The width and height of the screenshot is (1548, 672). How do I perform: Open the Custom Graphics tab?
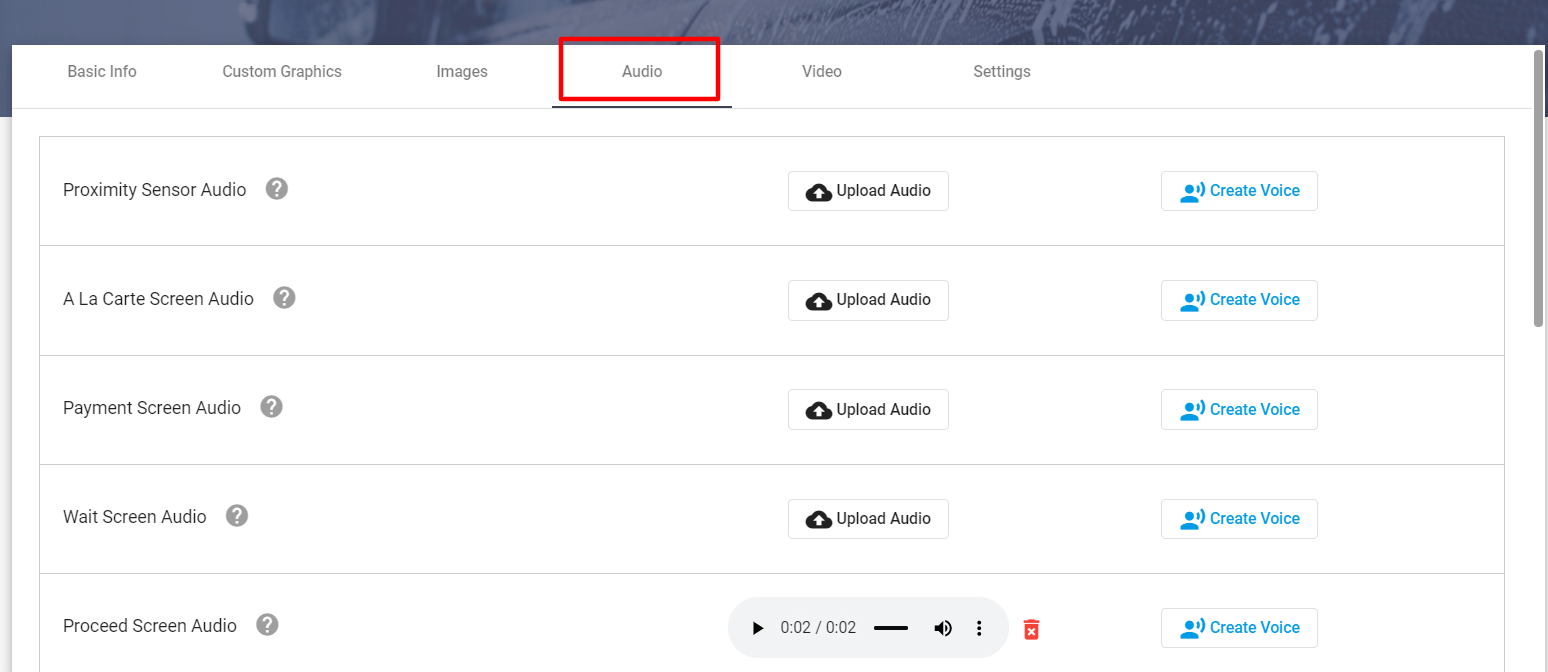(x=282, y=72)
